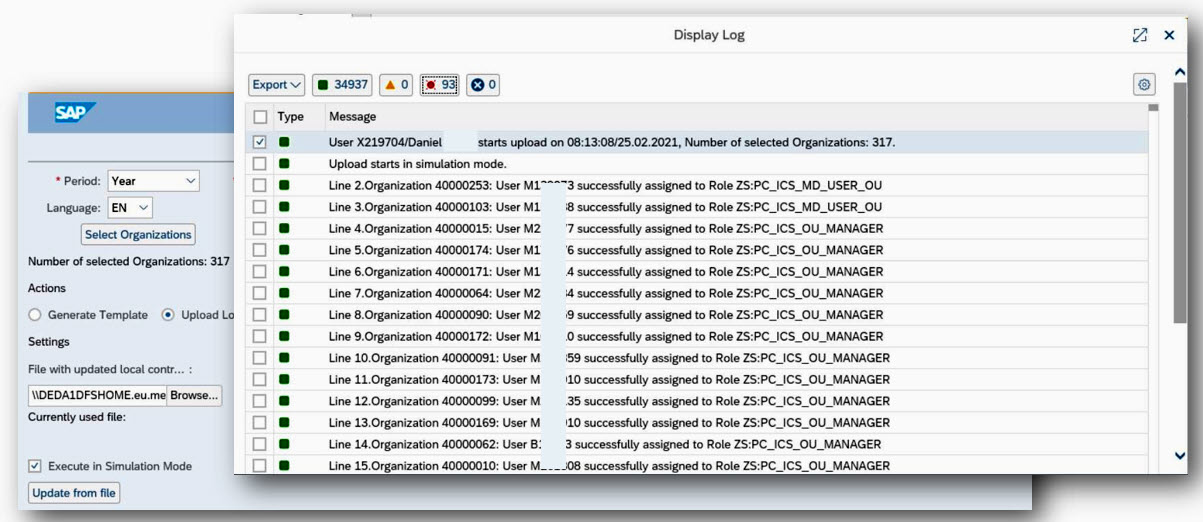Viewport: 1203px width, 522px height.
Task: Open the log settings gear icon
Action: coord(1144,85)
